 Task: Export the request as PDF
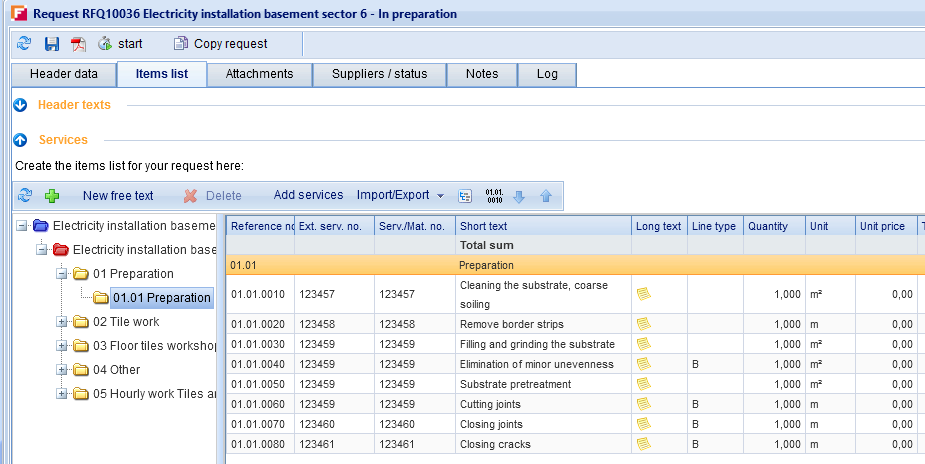[x=78, y=44]
